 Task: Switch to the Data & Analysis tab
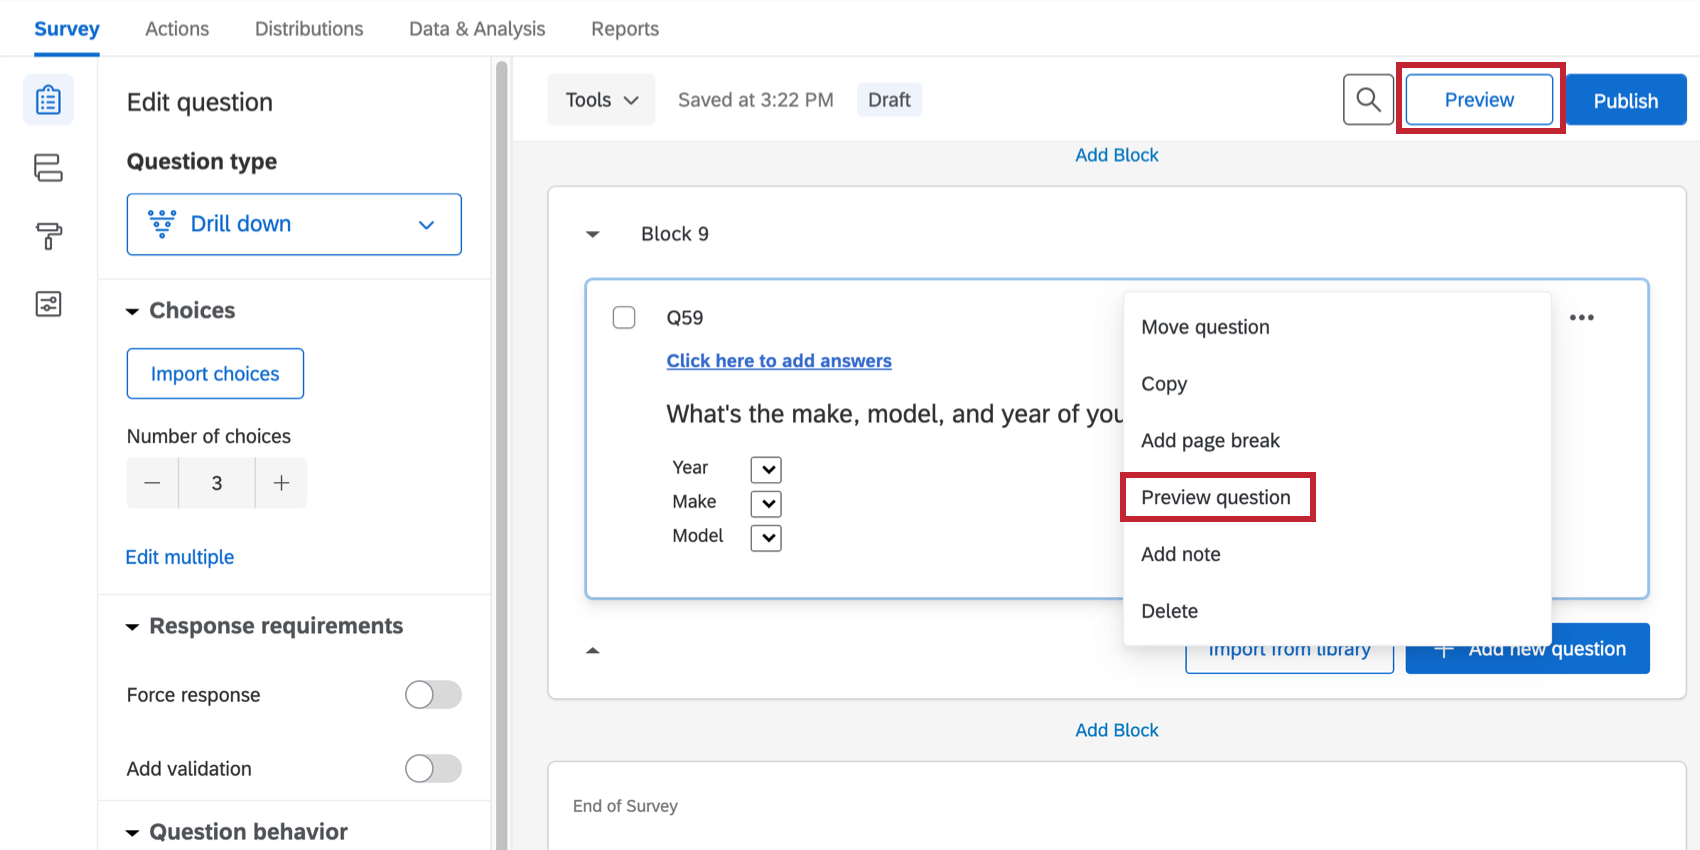point(477,29)
